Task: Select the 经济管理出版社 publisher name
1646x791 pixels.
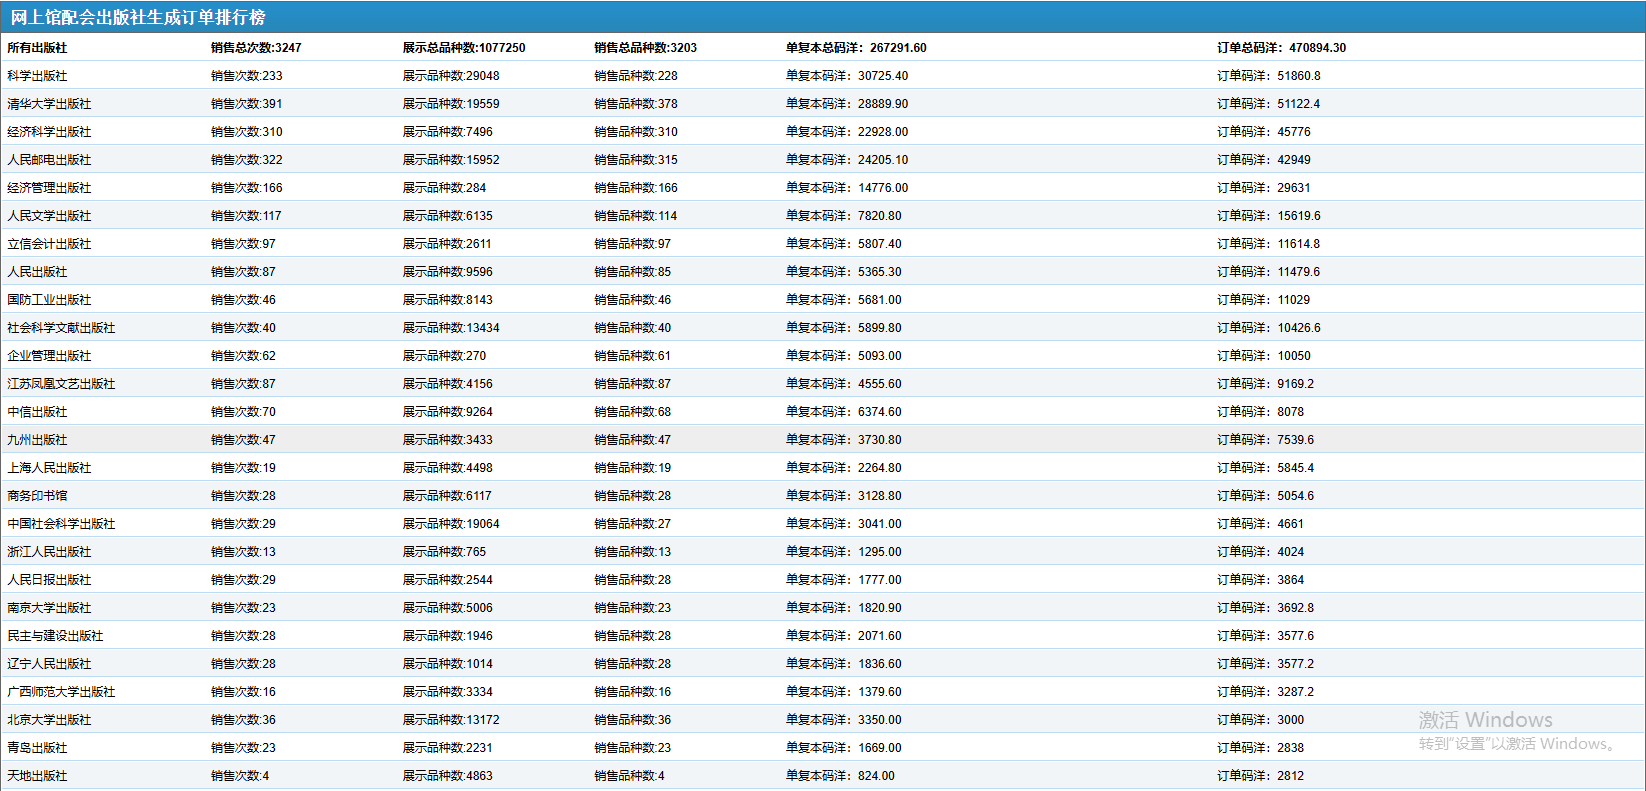Action: point(49,188)
